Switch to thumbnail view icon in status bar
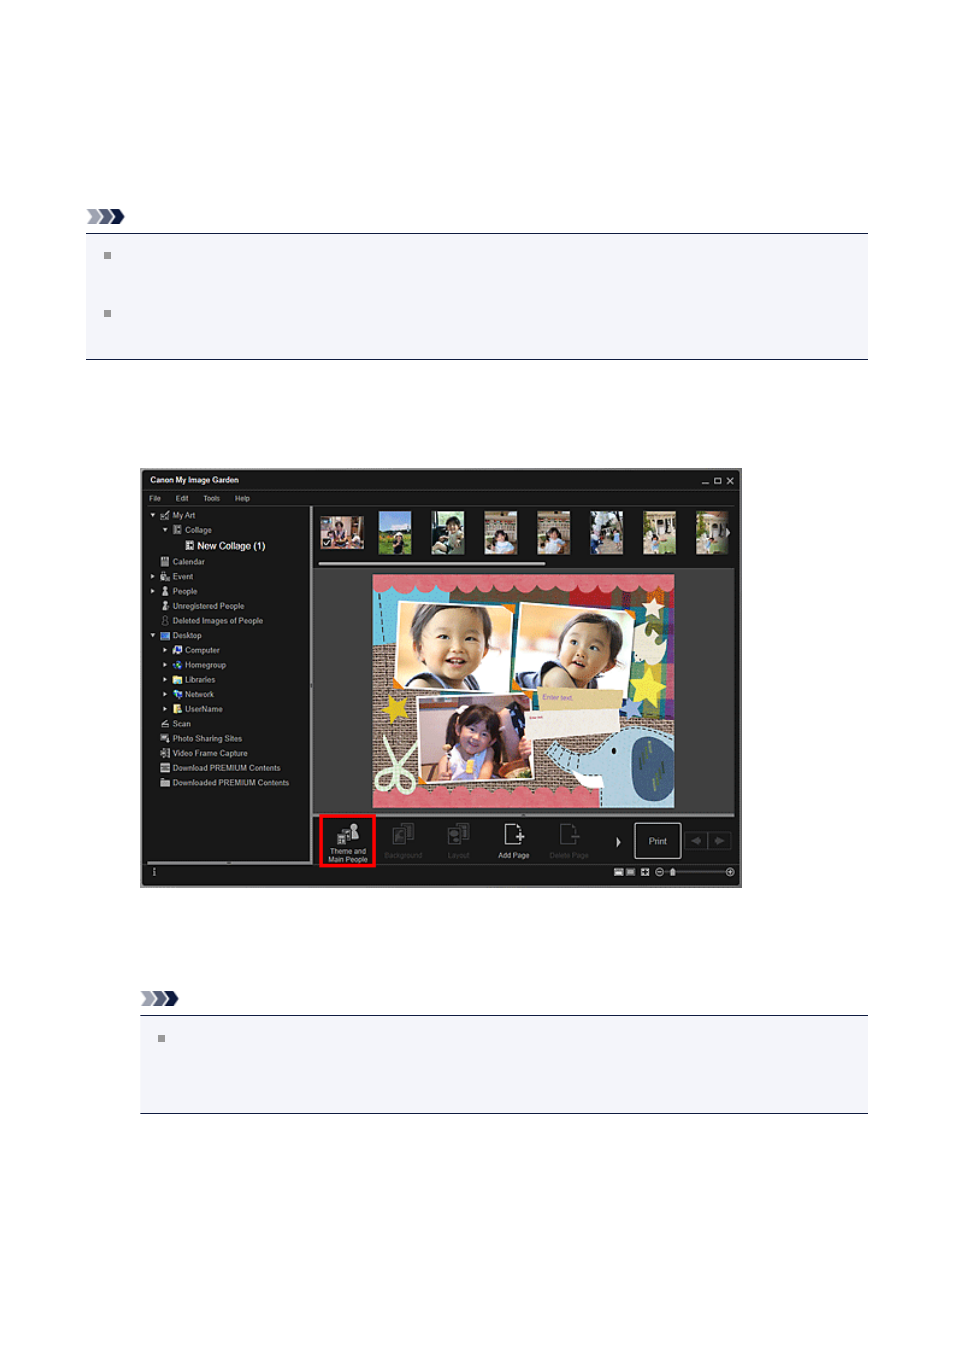This screenshot has height=1350, width=954. click(x=618, y=872)
